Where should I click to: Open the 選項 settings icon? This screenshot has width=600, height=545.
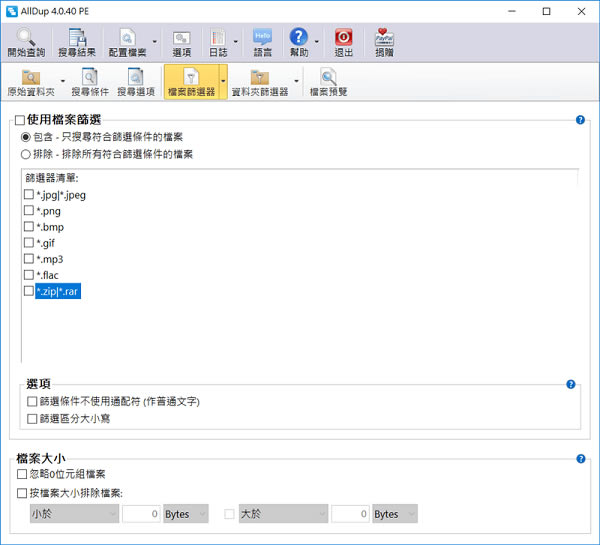(181, 38)
